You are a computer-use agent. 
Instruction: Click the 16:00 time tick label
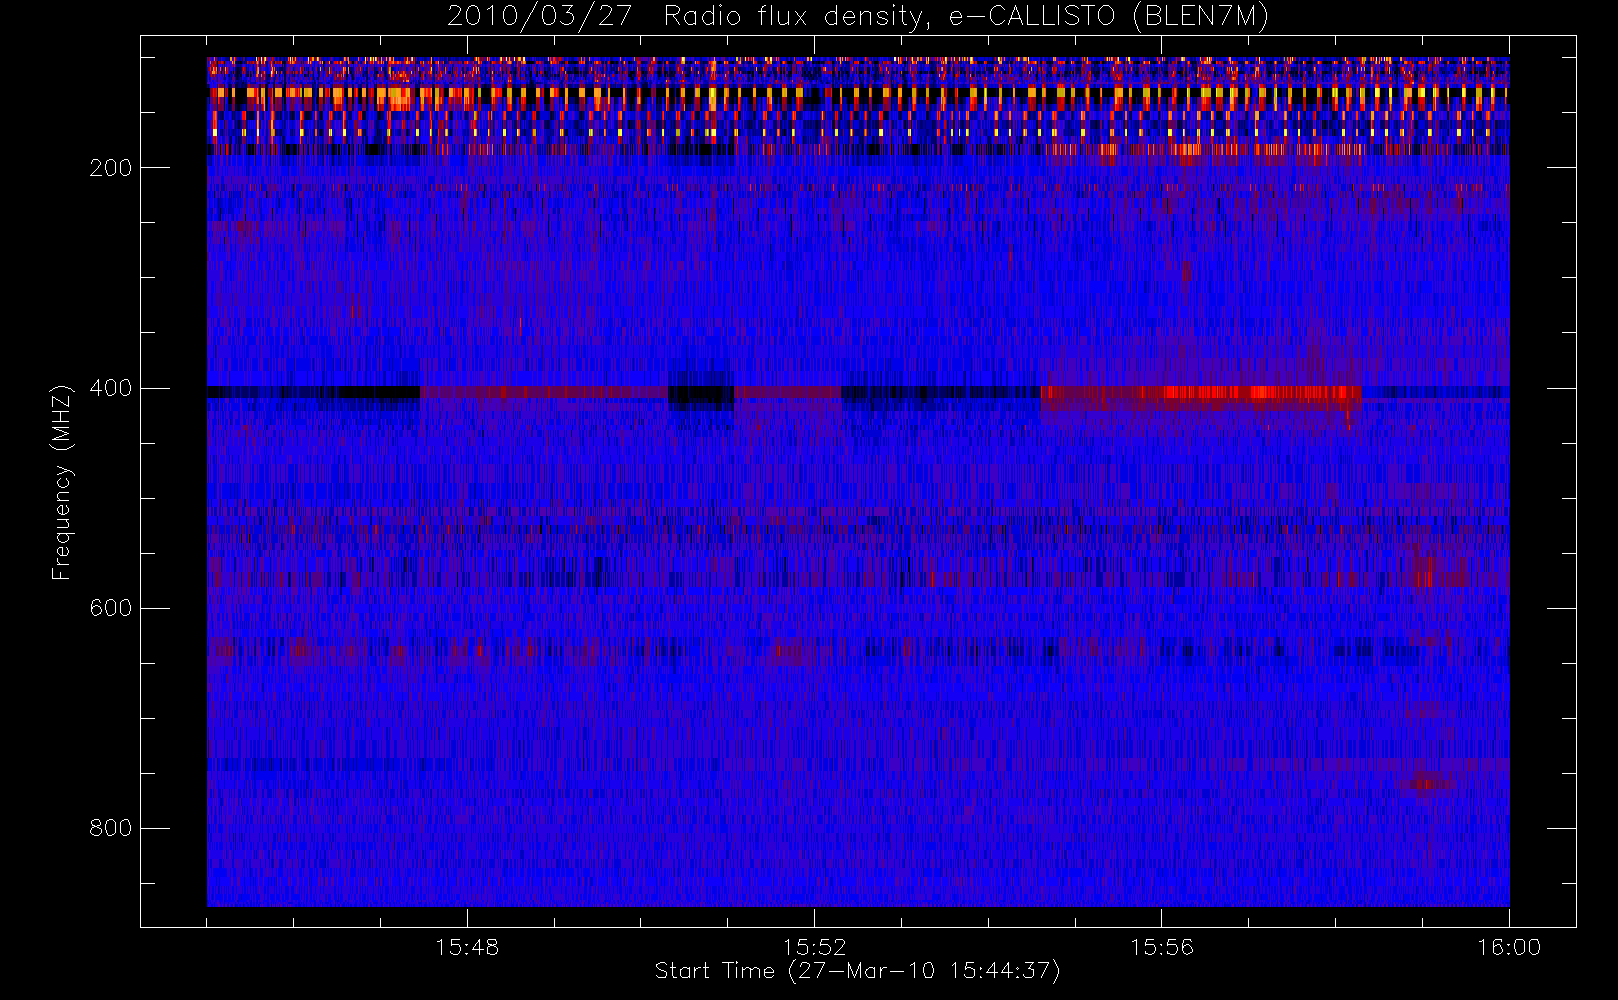point(1509,947)
